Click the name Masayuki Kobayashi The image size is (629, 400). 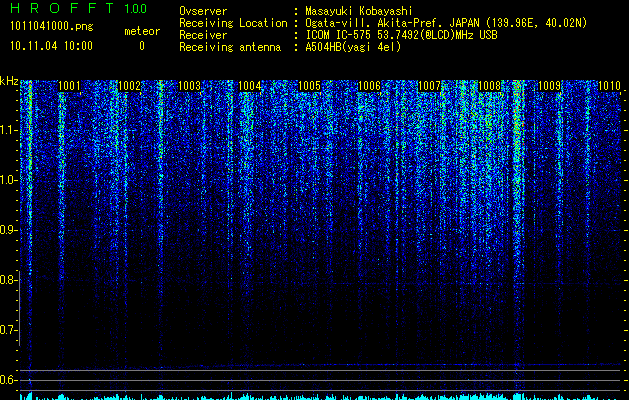[x=359, y=11]
